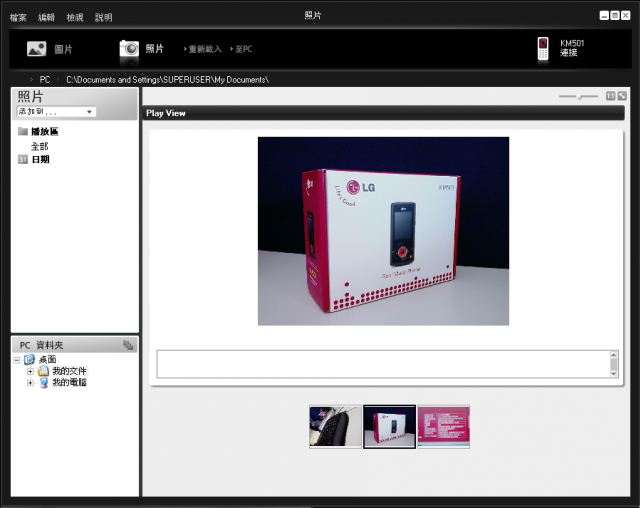Viewport: 640px width, 508px height.
Task: Expand the 我的電腦 tree node
Action: pos(30,383)
